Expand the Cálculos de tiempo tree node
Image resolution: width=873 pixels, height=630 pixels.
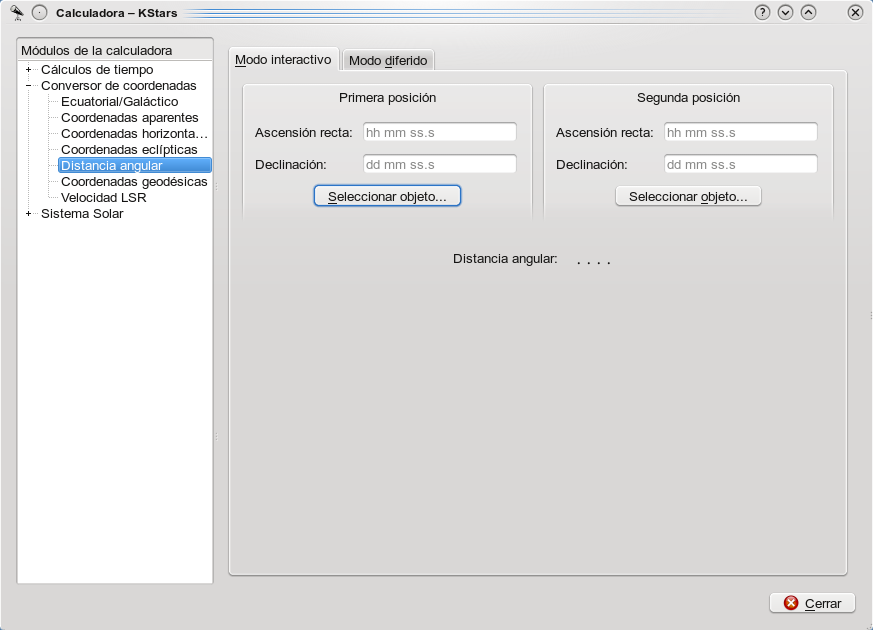coord(29,70)
